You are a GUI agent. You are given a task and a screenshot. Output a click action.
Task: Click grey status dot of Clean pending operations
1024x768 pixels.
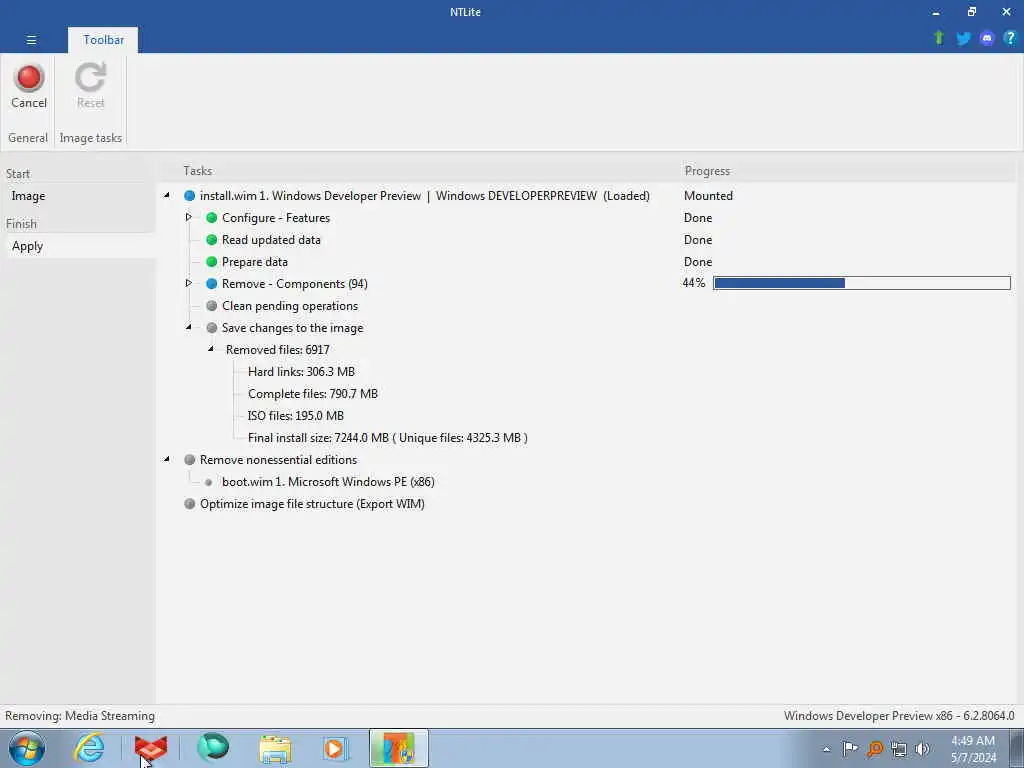click(212, 306)
